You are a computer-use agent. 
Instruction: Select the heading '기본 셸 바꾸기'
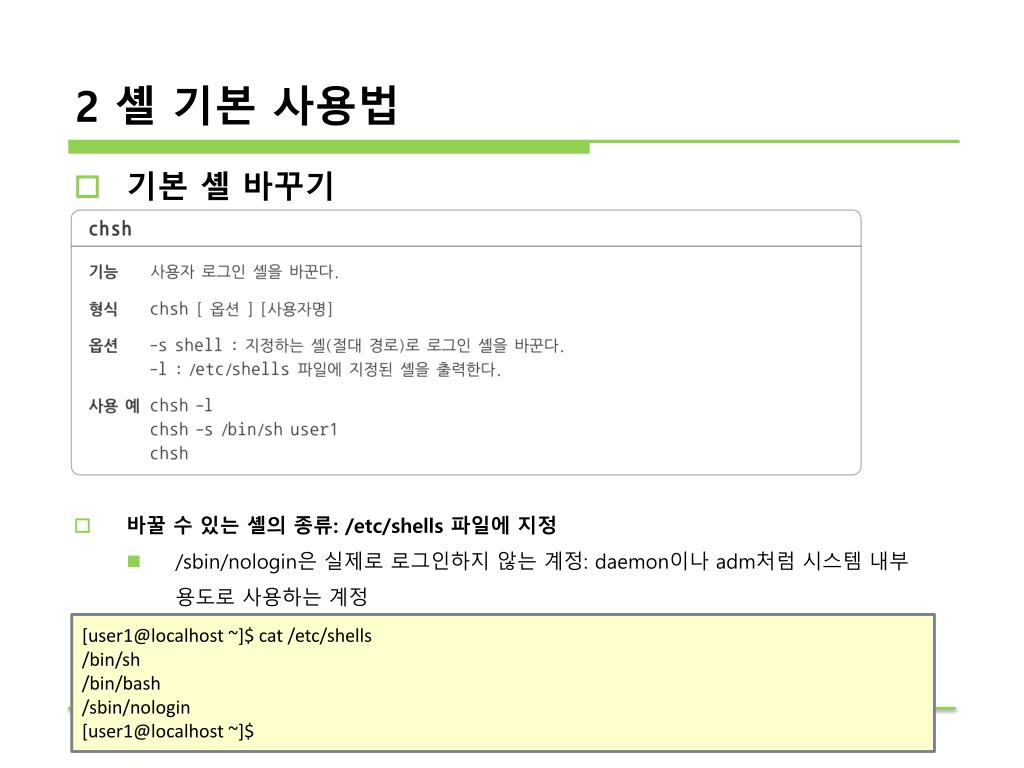pos(230,185)
